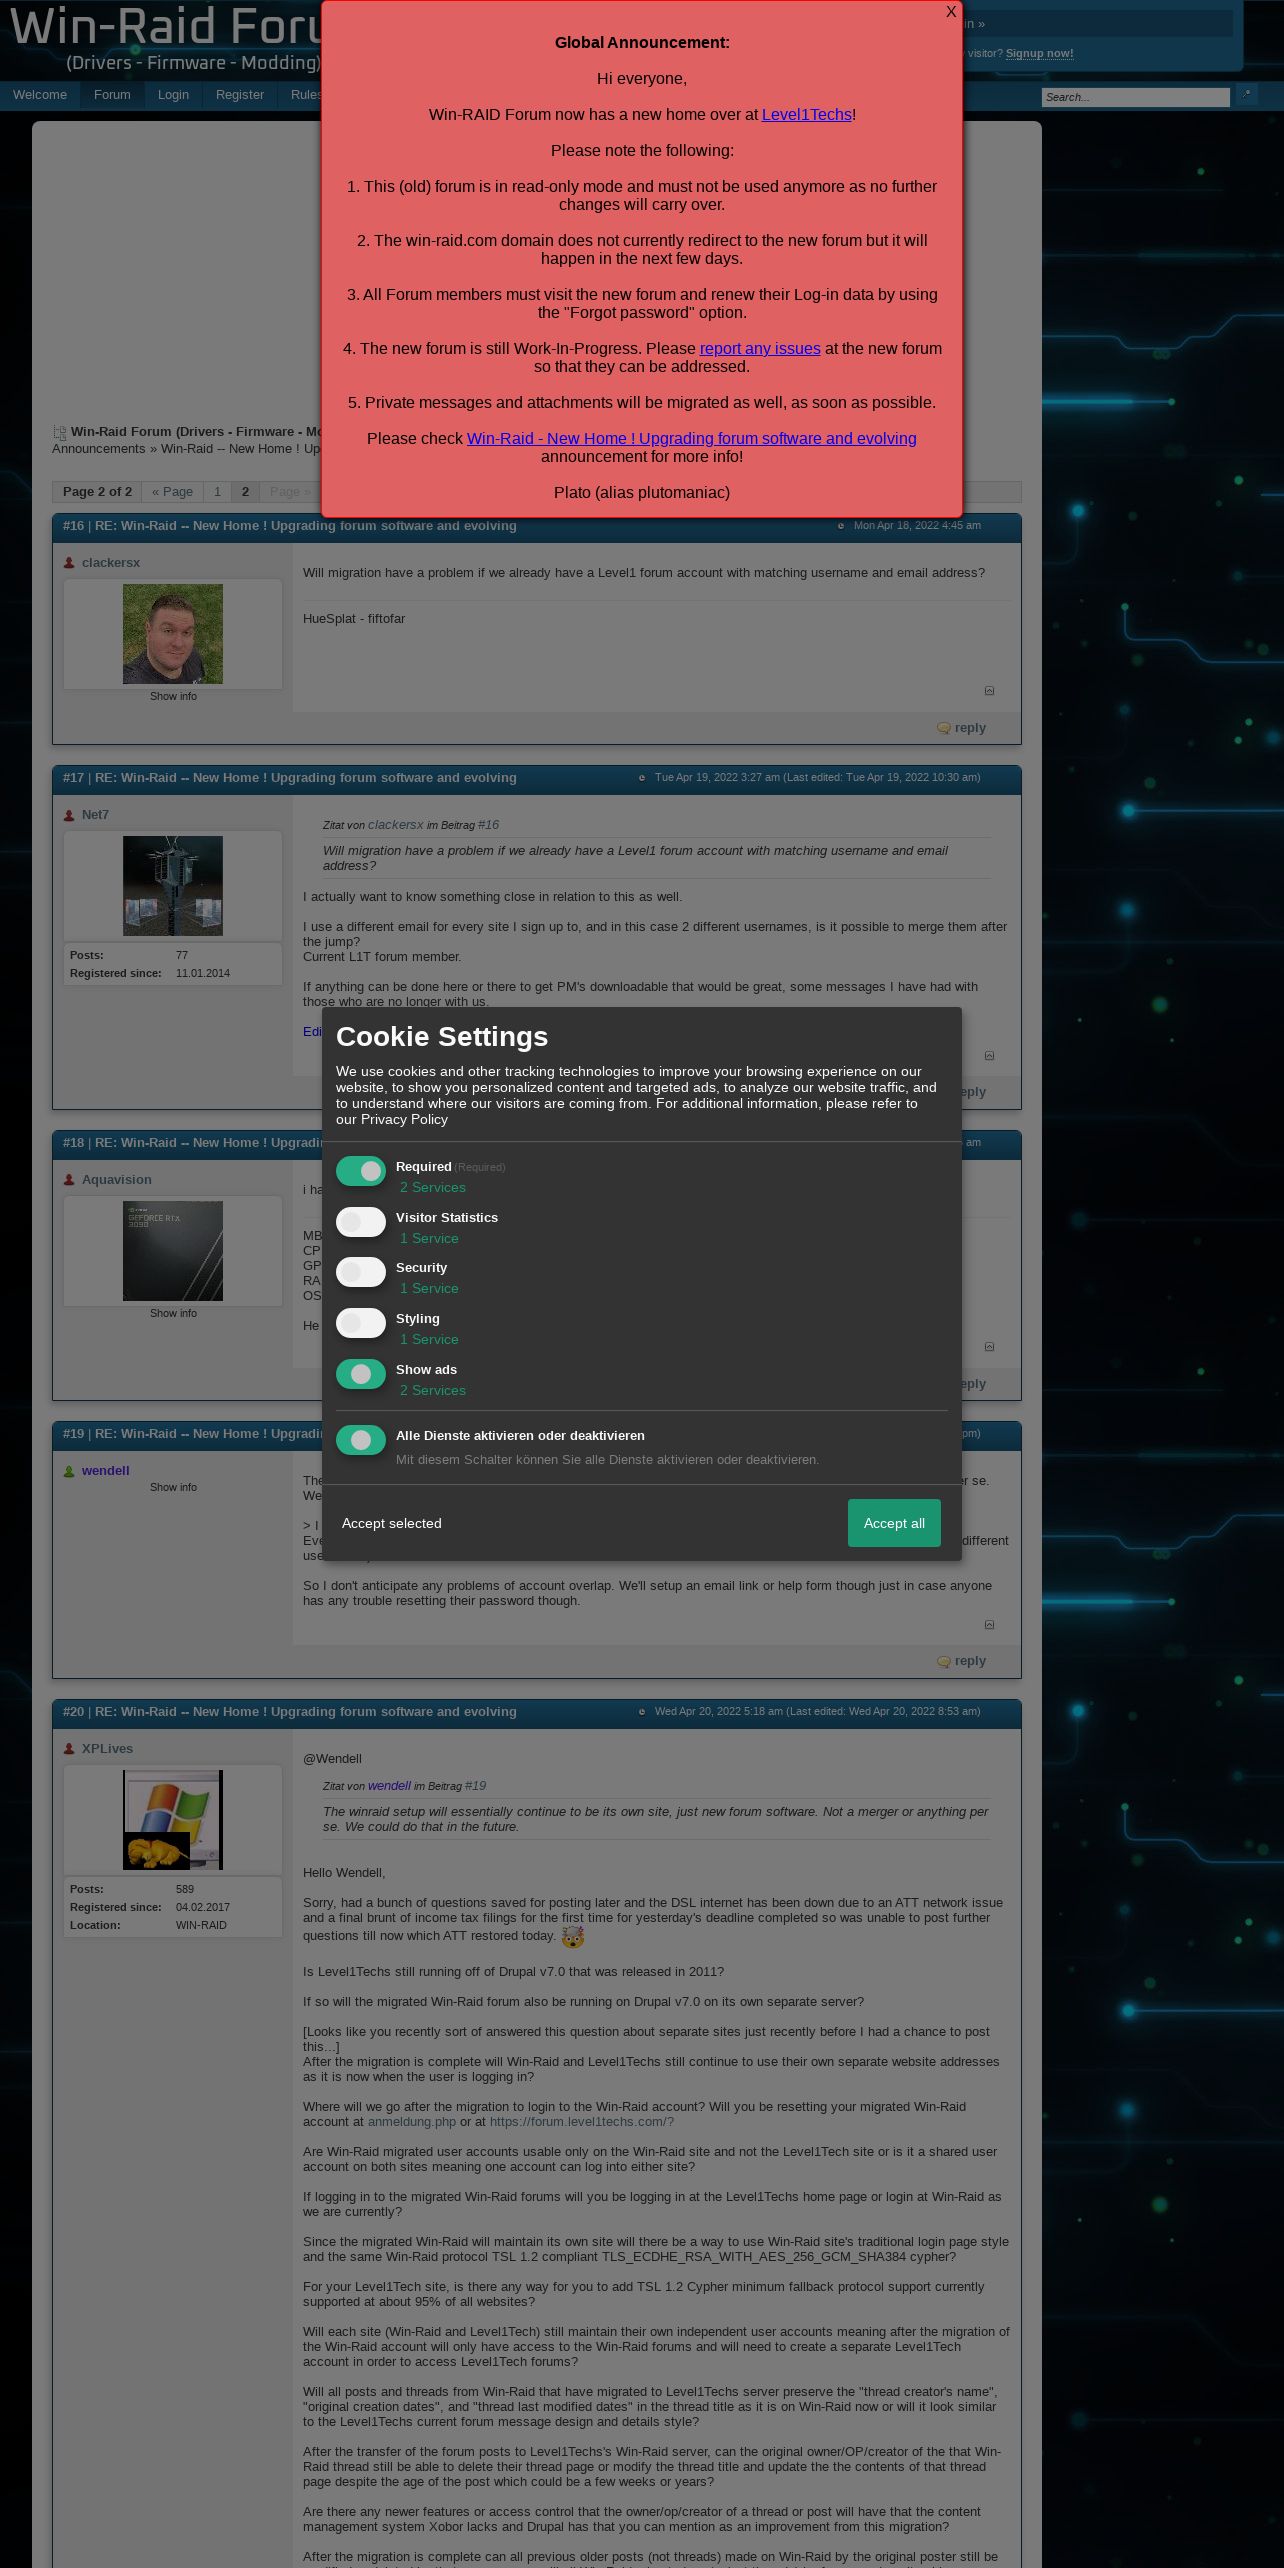Click post #20 permalink icon beside date
The height and width of the screenshot is (2568, 1284).
641,1712
